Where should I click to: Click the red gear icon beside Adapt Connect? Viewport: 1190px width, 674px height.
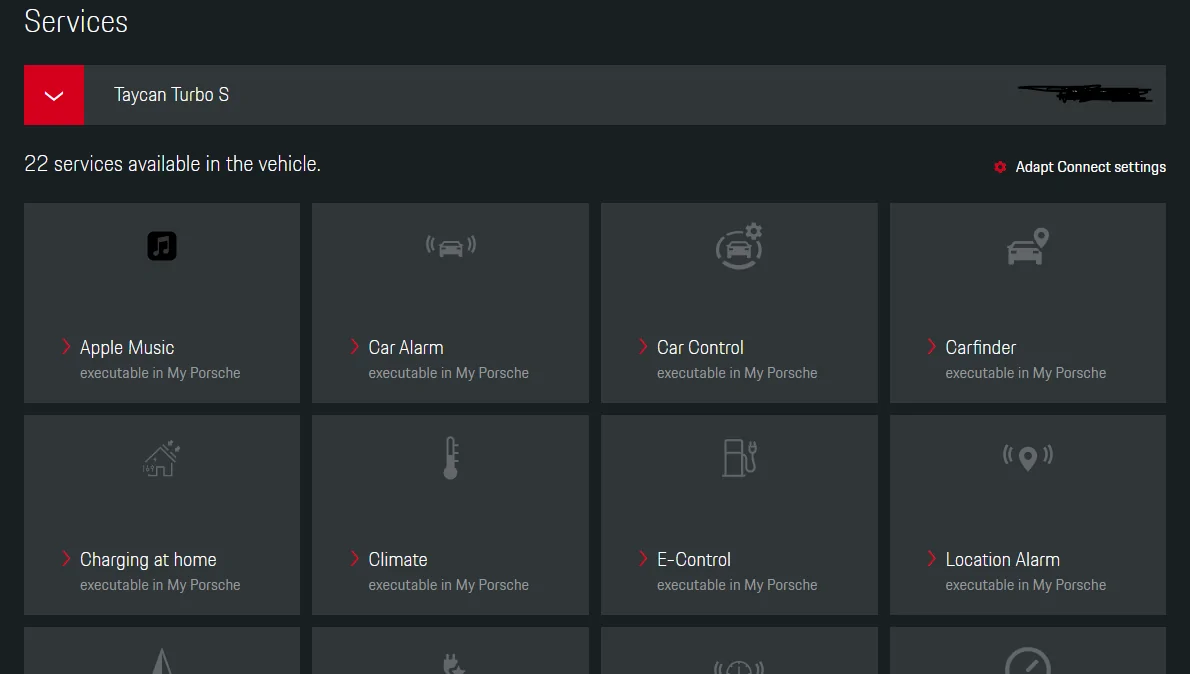coord(1000,167)
